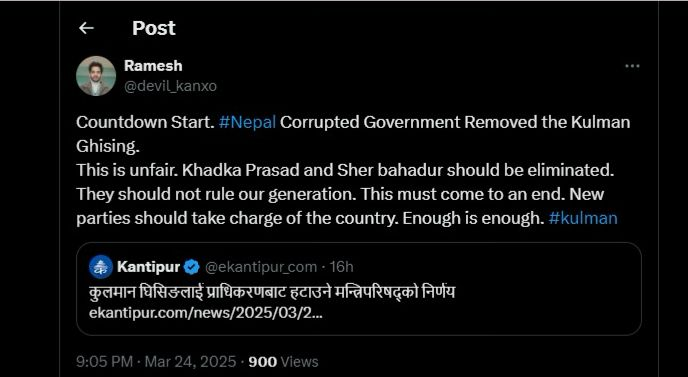Open the ekantipur.com/news article link

205,313
